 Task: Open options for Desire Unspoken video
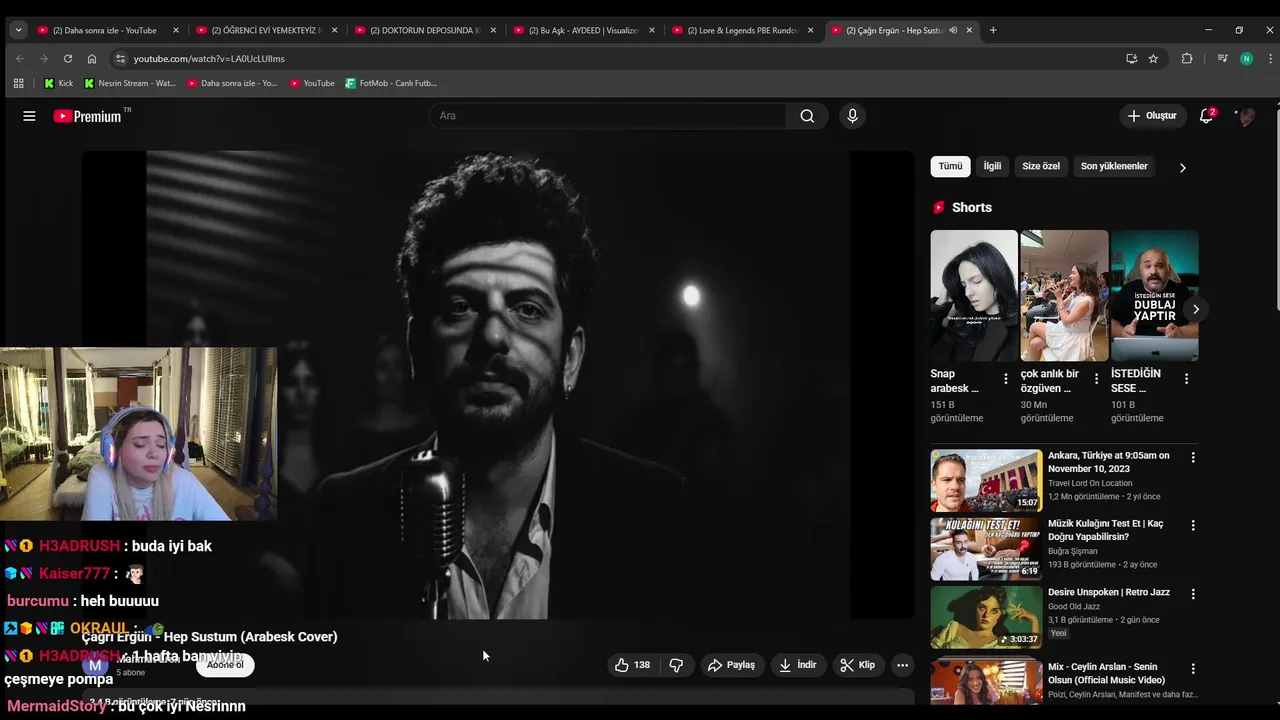(1192, 593)
